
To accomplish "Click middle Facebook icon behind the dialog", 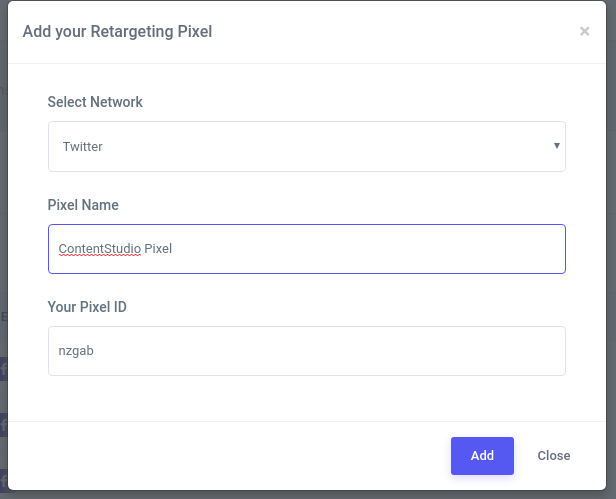I will pyautogui.click(x=3, y=424).
